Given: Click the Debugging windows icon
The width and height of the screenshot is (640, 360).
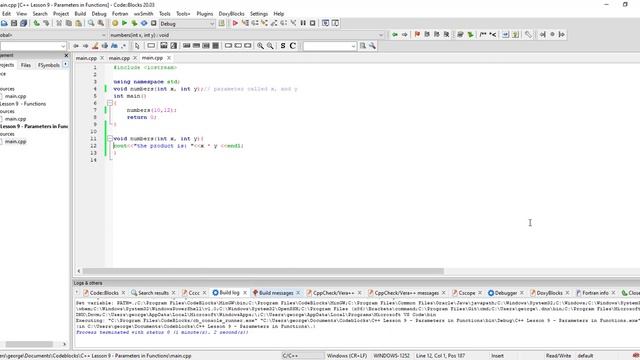Looking at the screenshot, I should pos(325,23).
